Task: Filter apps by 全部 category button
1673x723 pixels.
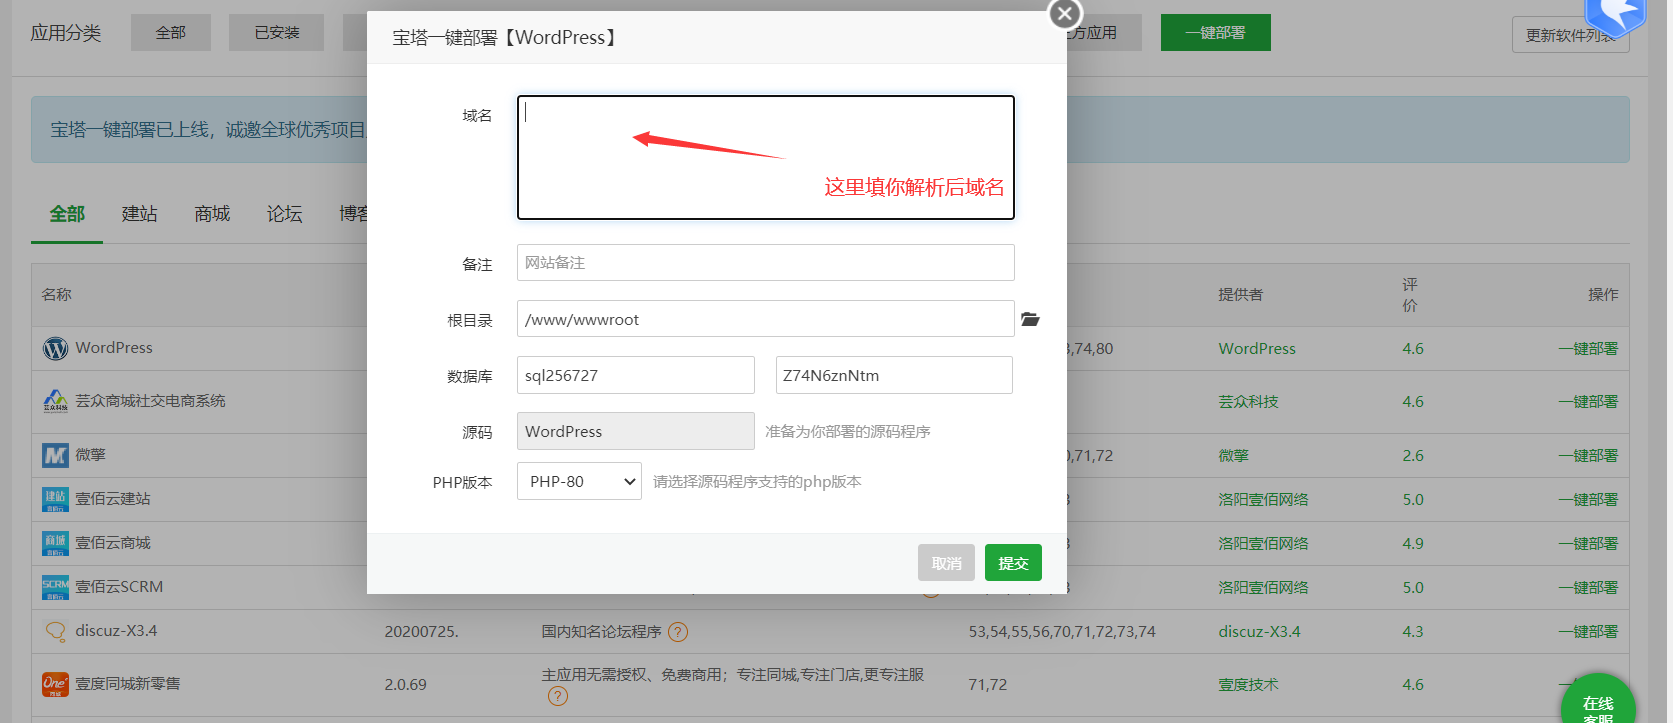Action: [x=171, y=32]
